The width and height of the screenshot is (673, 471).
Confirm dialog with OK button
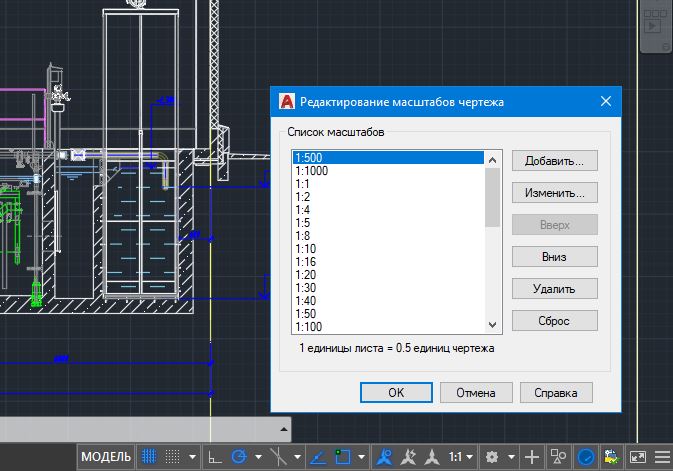click(396, 392)
